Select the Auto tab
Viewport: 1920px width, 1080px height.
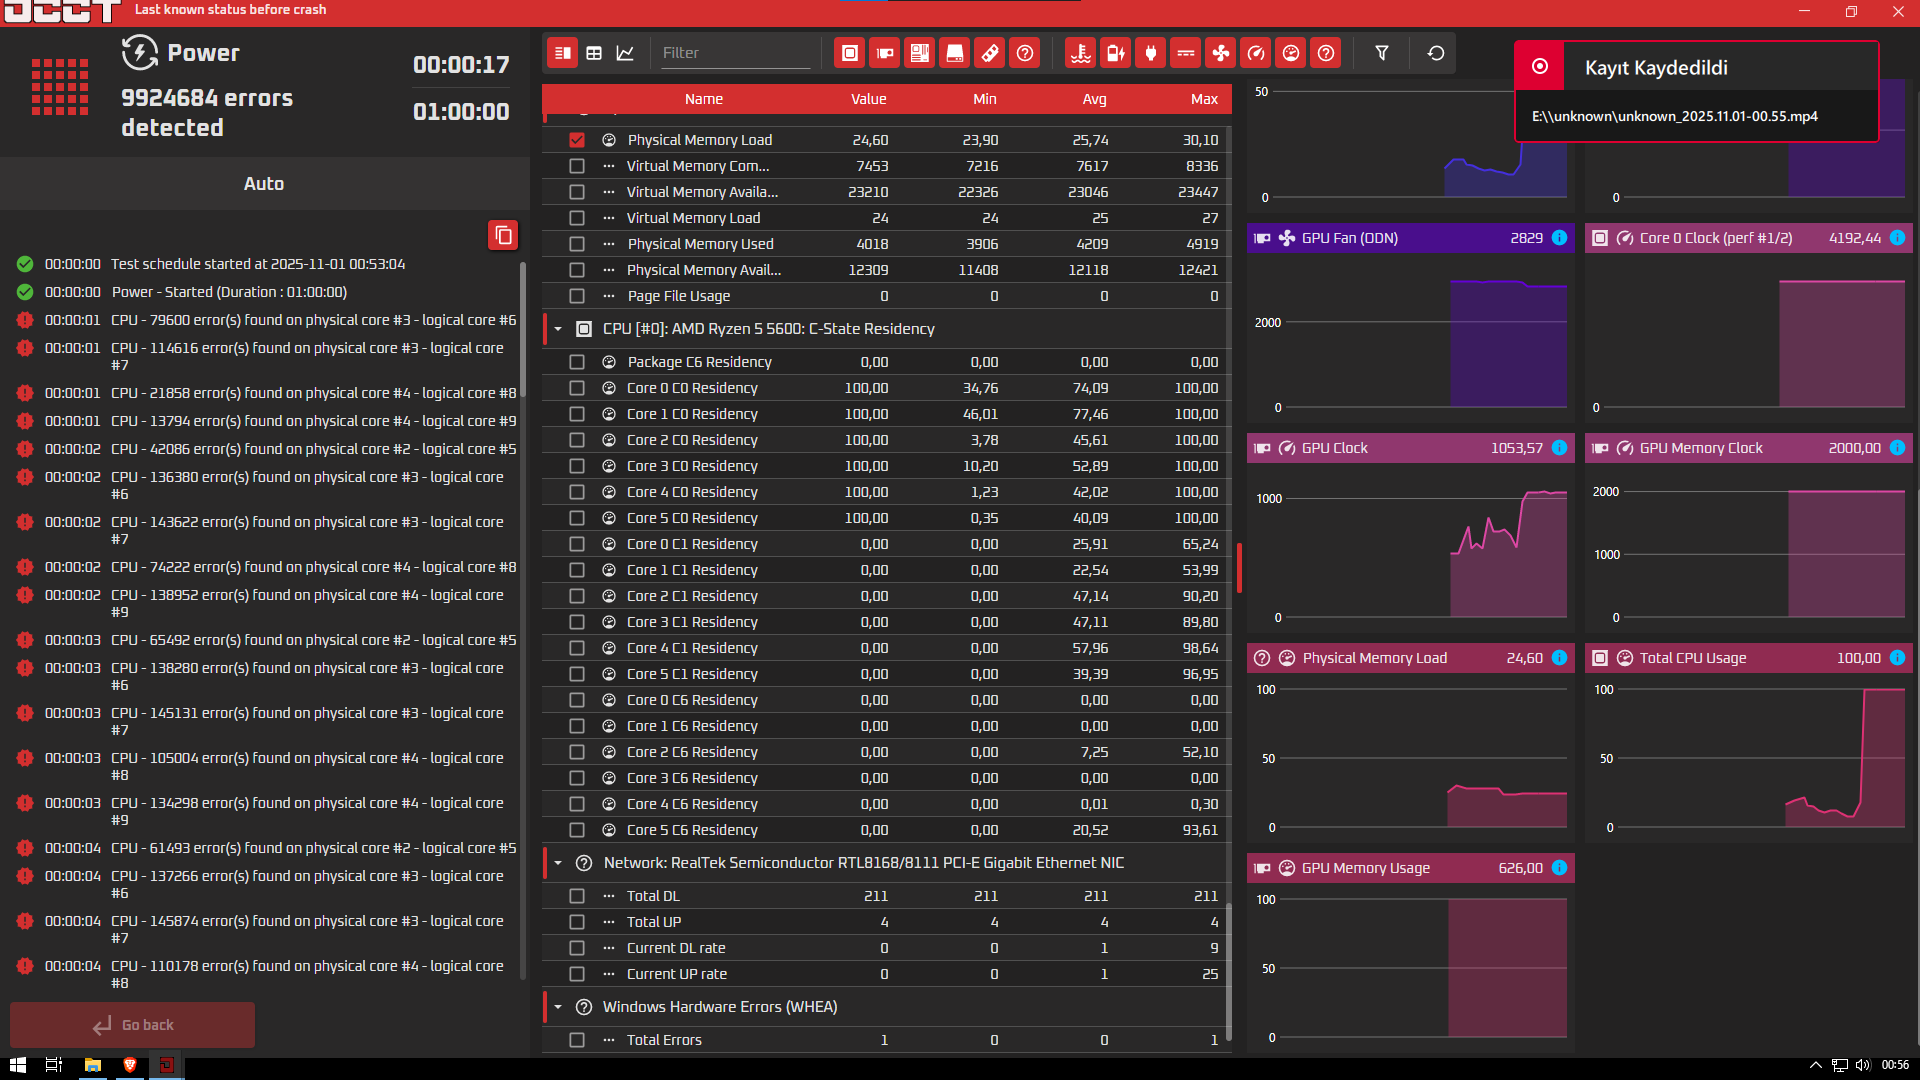[264, 184]
